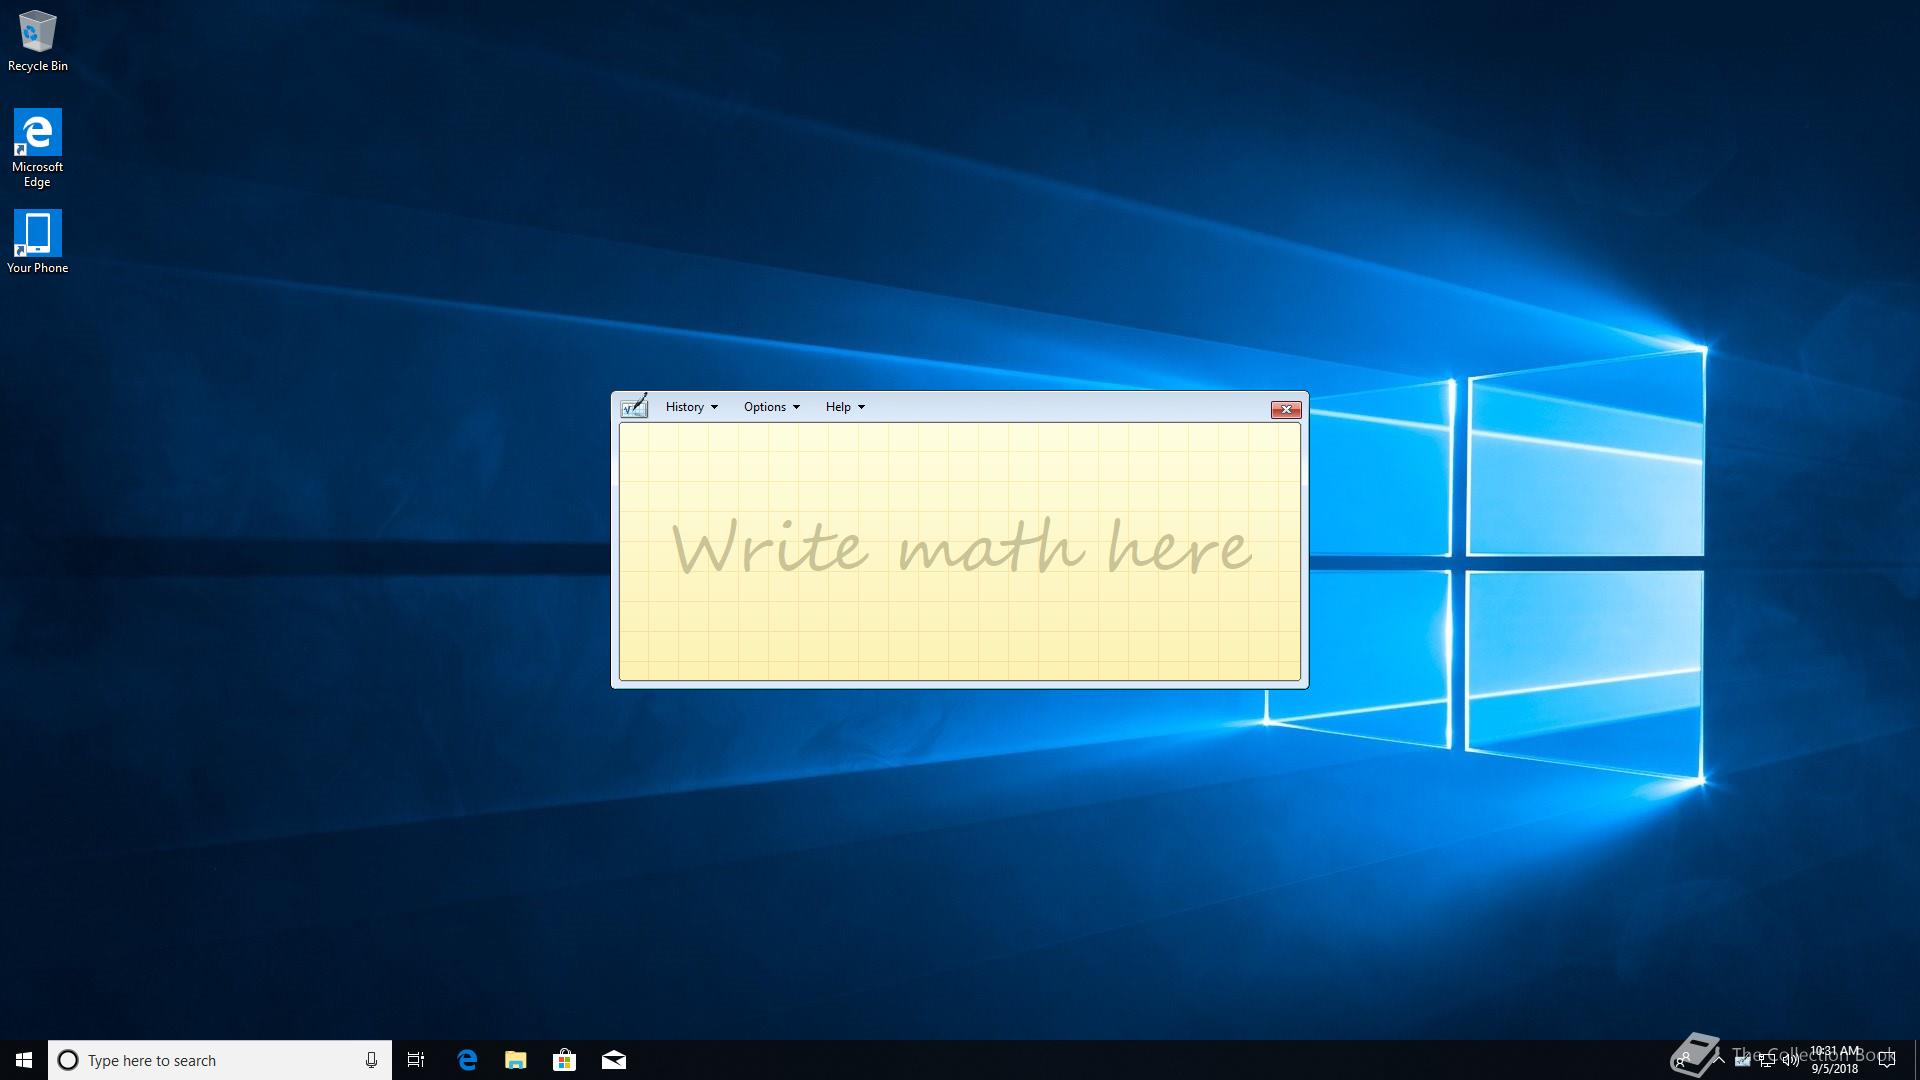Launch Edge from the taskbar

click(x=467, y=1060)
